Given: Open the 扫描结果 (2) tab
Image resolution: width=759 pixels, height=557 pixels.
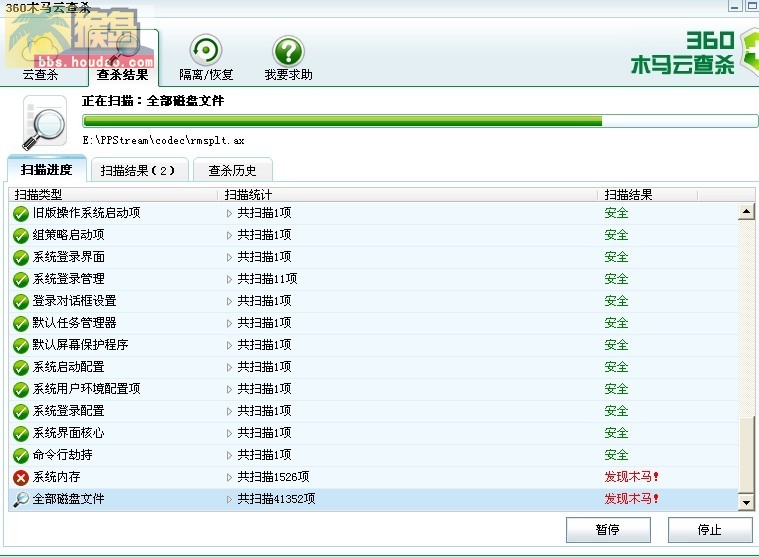Looking at the screenshot, I should [x=138, y=170].
